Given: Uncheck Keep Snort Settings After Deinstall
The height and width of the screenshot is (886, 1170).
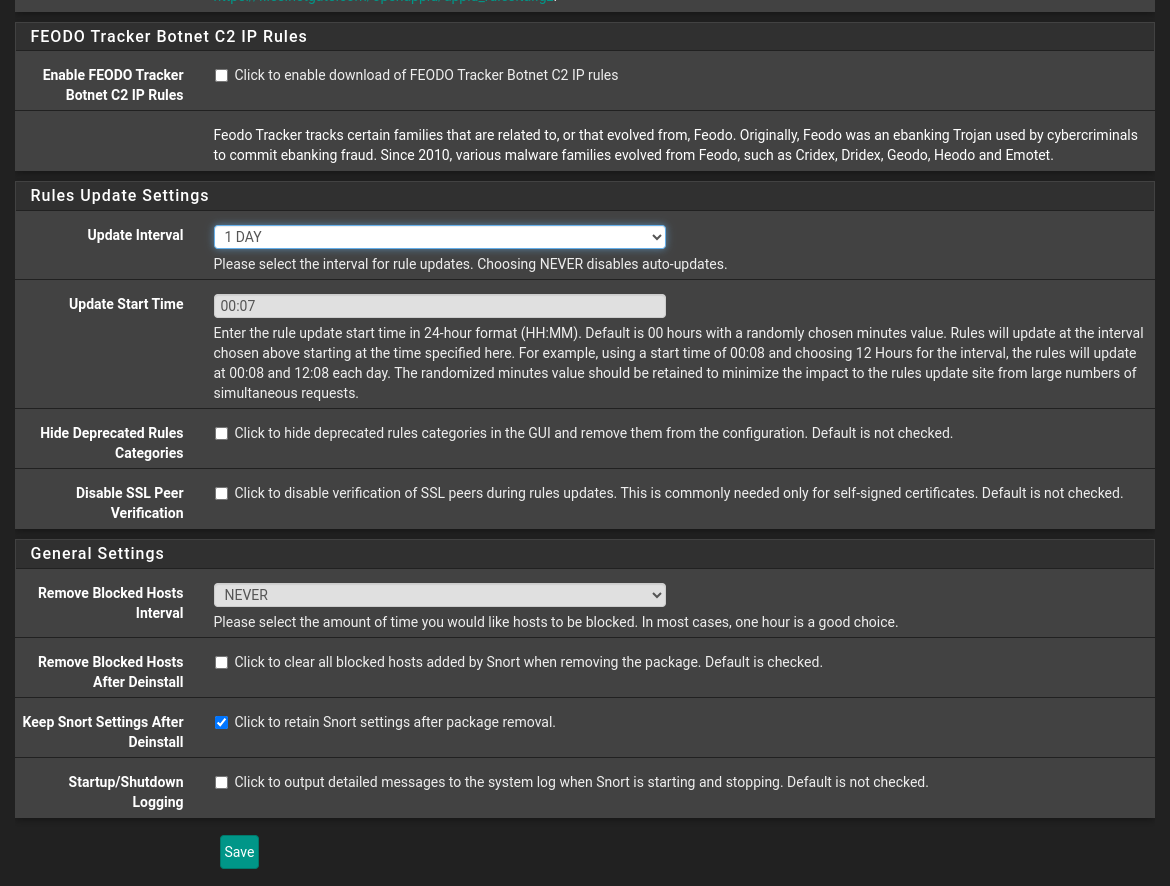Looking at the screenshot, I should [x=221, y=723].
